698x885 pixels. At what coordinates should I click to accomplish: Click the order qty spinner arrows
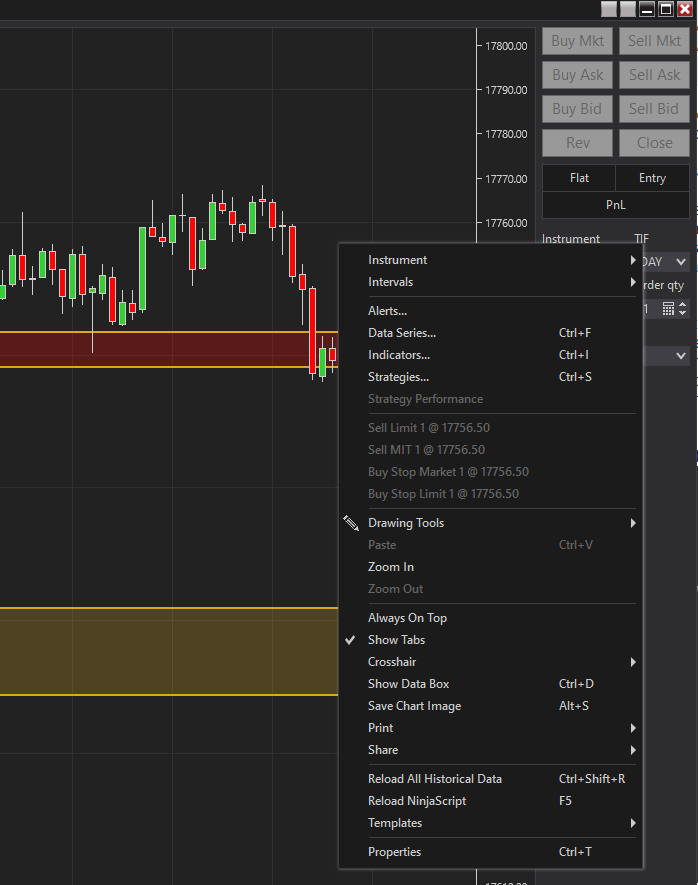[683, 309]
